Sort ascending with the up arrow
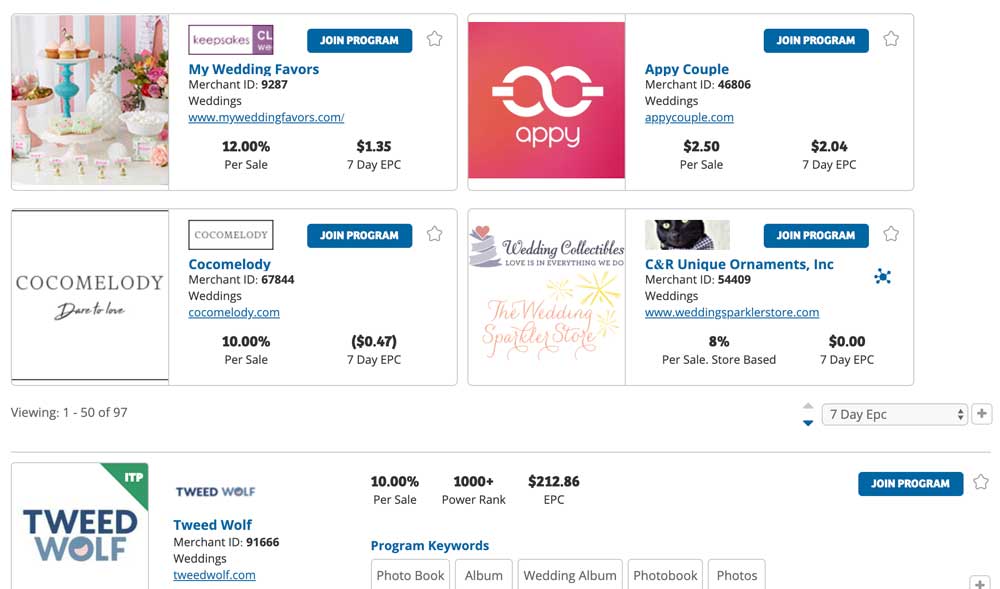 (x=808, y=406)
